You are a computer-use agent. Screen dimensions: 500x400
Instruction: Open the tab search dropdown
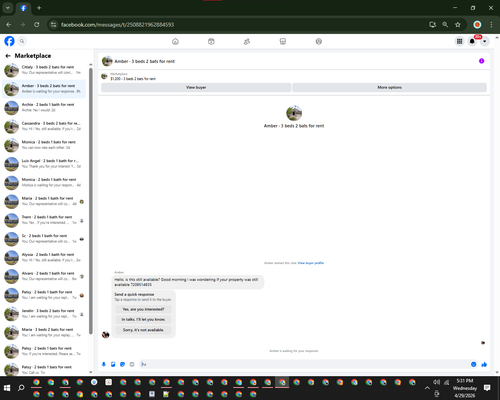7,8
